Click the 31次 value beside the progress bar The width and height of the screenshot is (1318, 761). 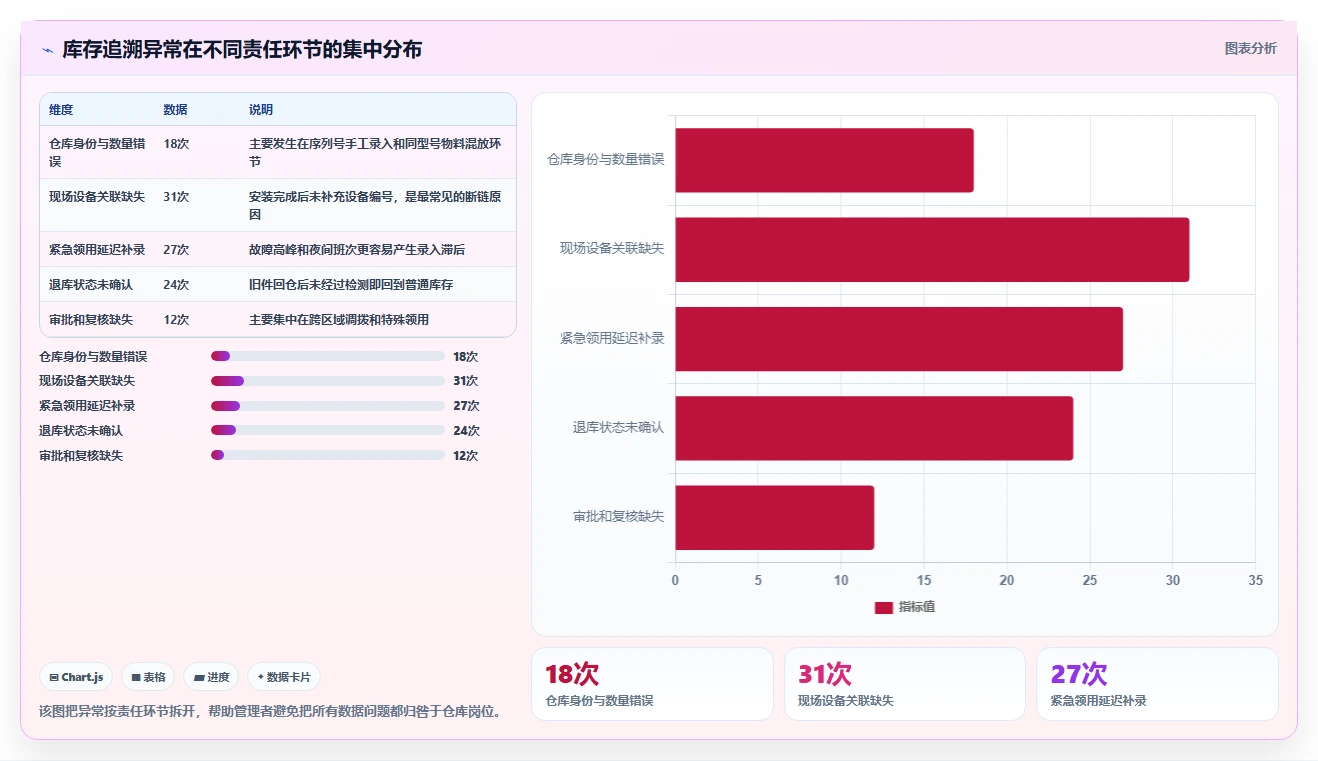point(465,381)
